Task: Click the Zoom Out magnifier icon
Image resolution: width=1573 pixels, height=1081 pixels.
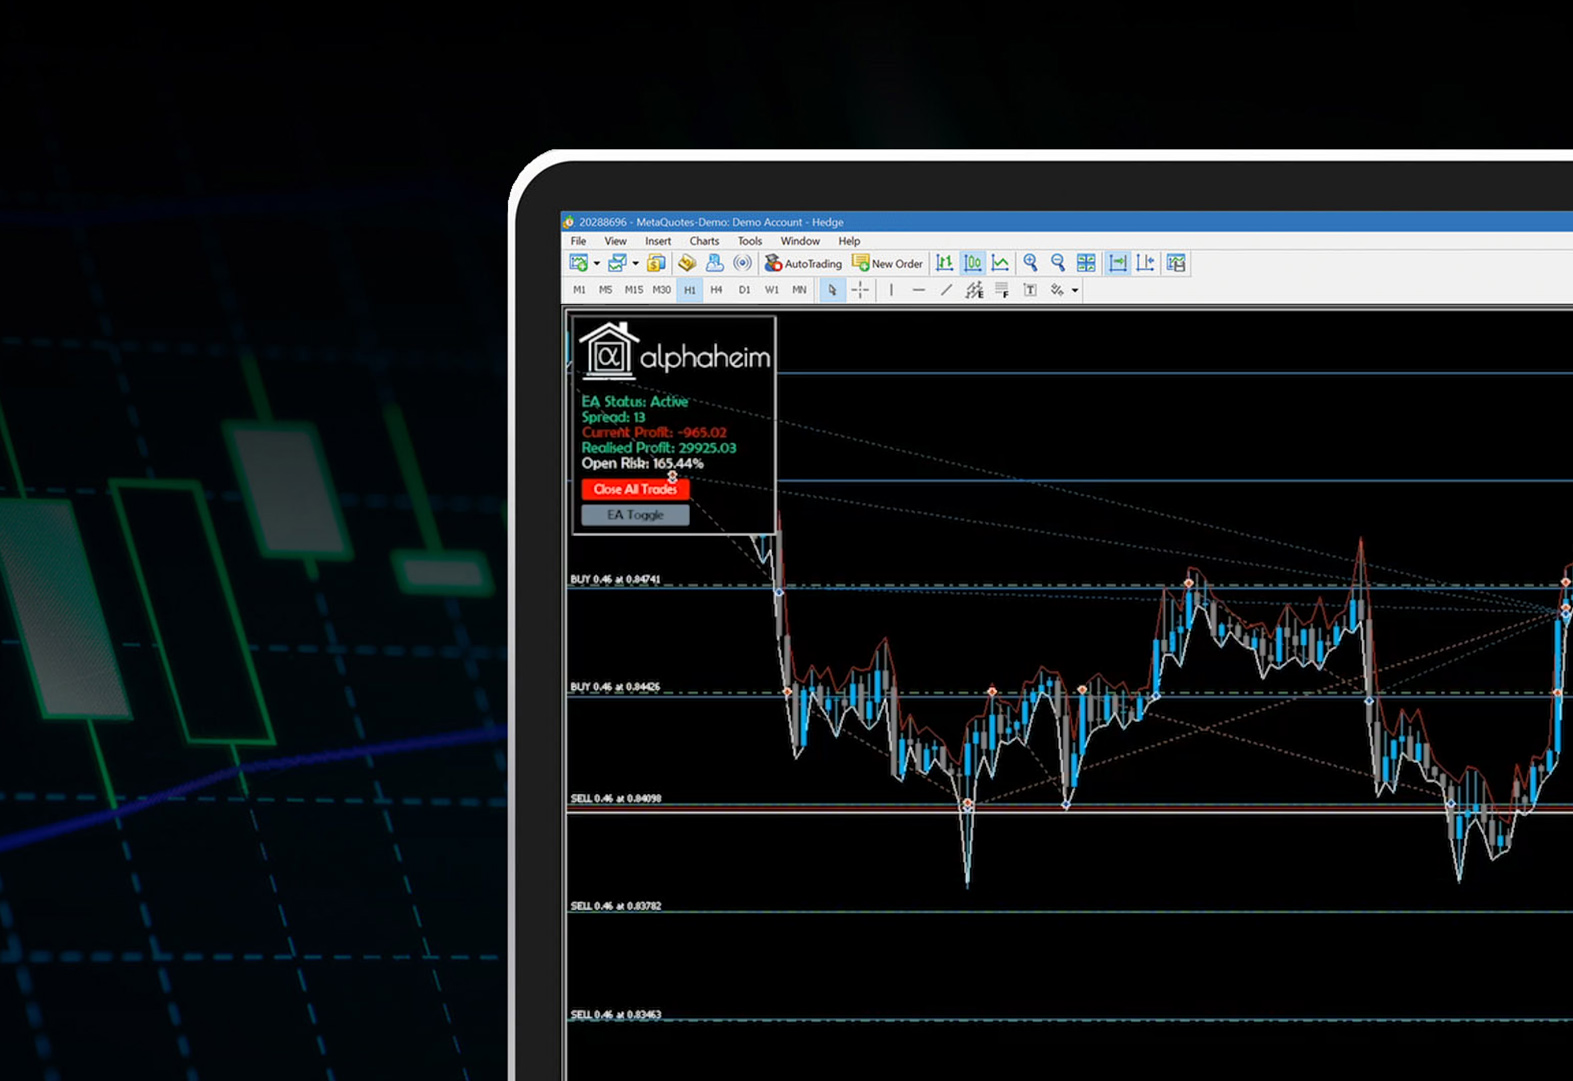Action: coord(1058,263)
